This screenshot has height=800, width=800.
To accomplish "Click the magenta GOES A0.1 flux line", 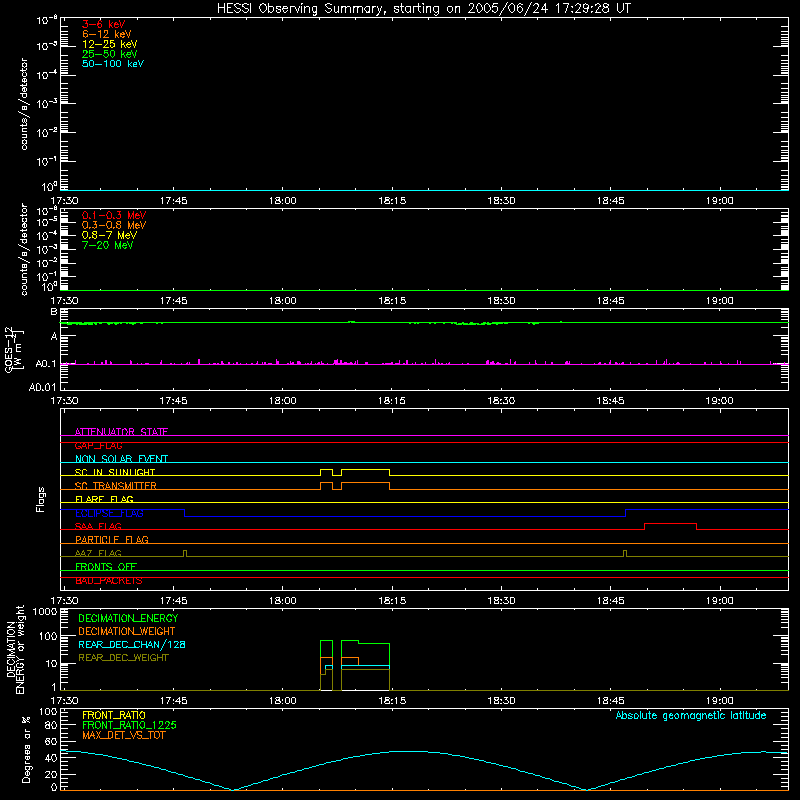I will (x=424, y=363).
